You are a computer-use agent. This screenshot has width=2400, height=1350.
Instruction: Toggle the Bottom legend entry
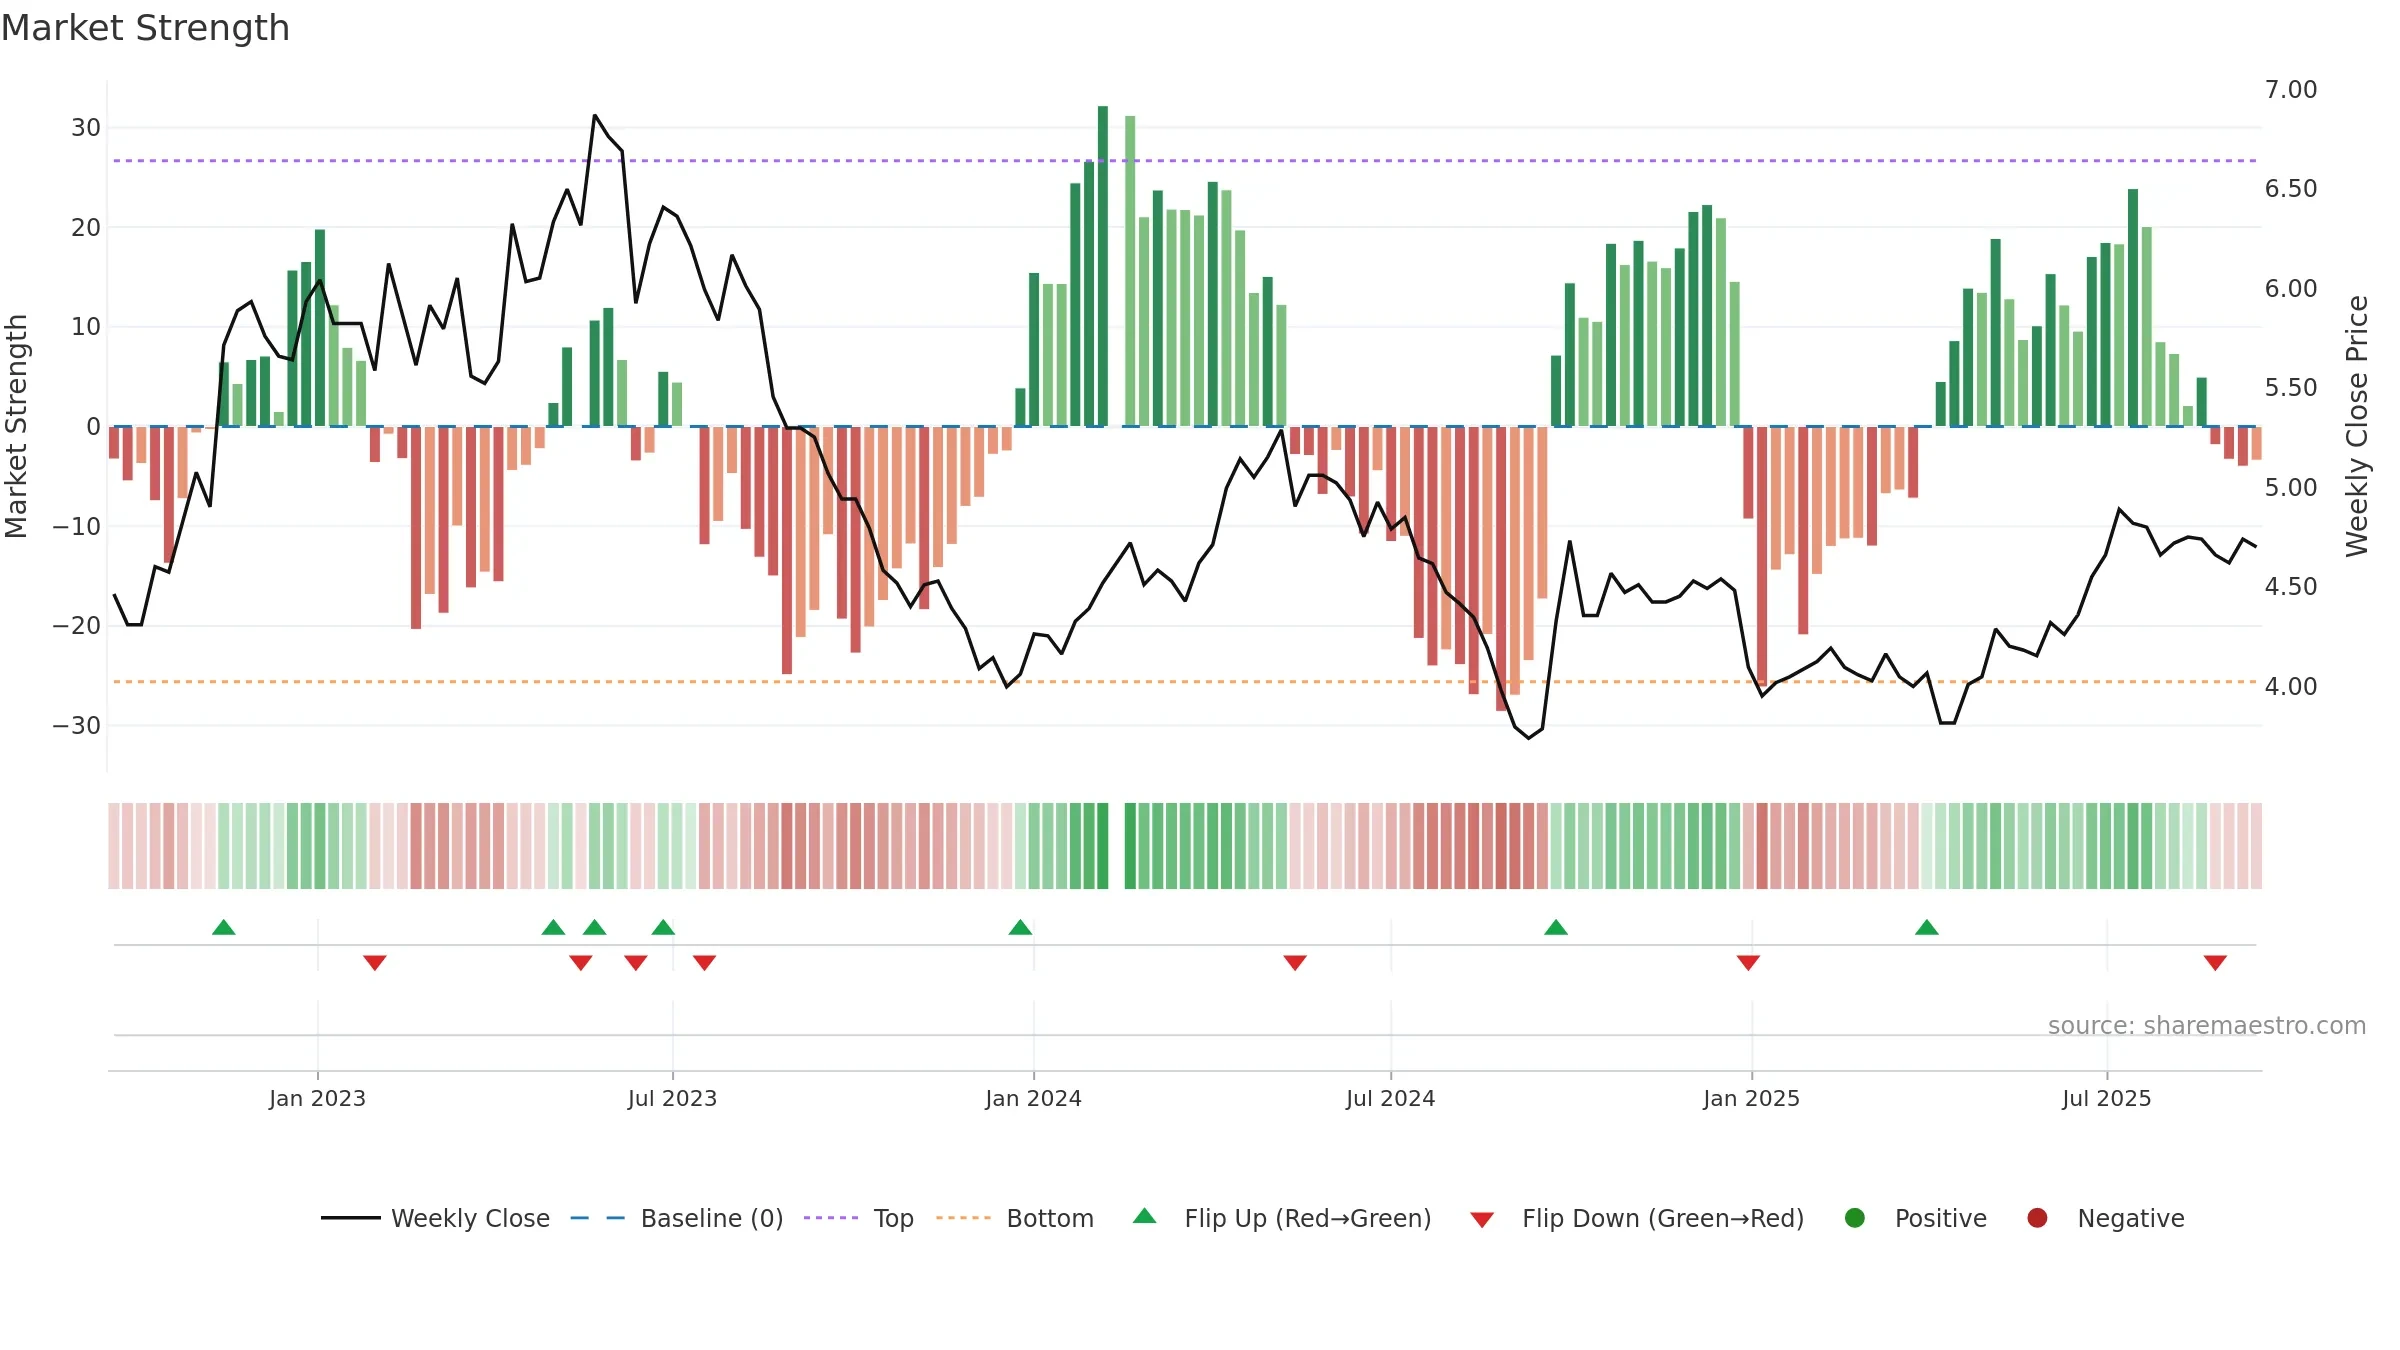point(1015,1218)
